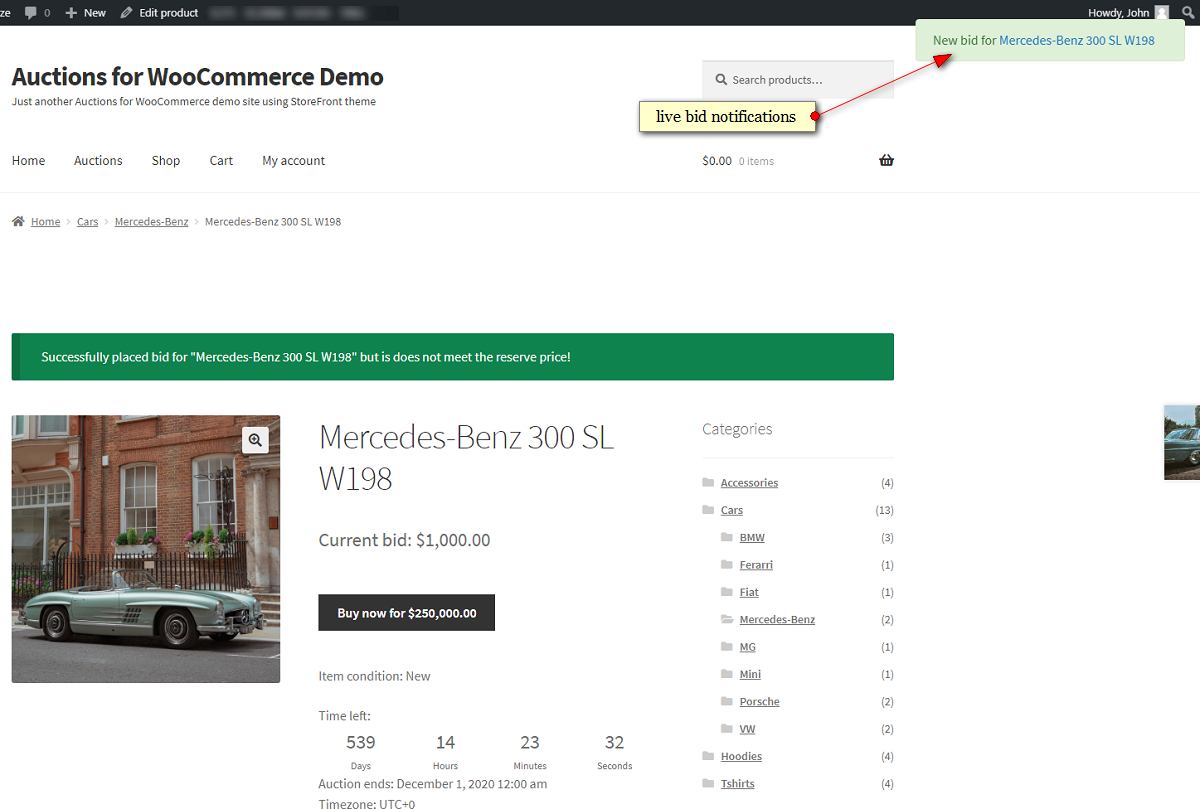
Task: Click the New plus icon in admin bar
Action: coord(74,12)
